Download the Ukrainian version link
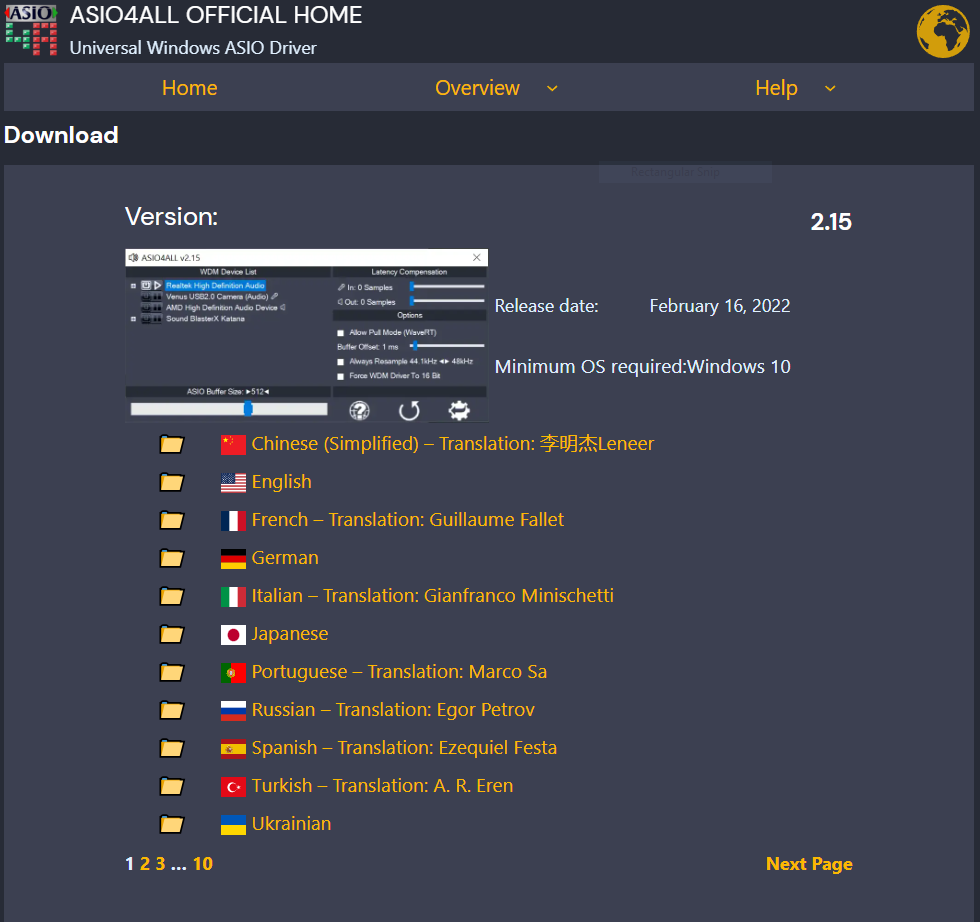Screen dimensions: 980x922 [291, 824]
